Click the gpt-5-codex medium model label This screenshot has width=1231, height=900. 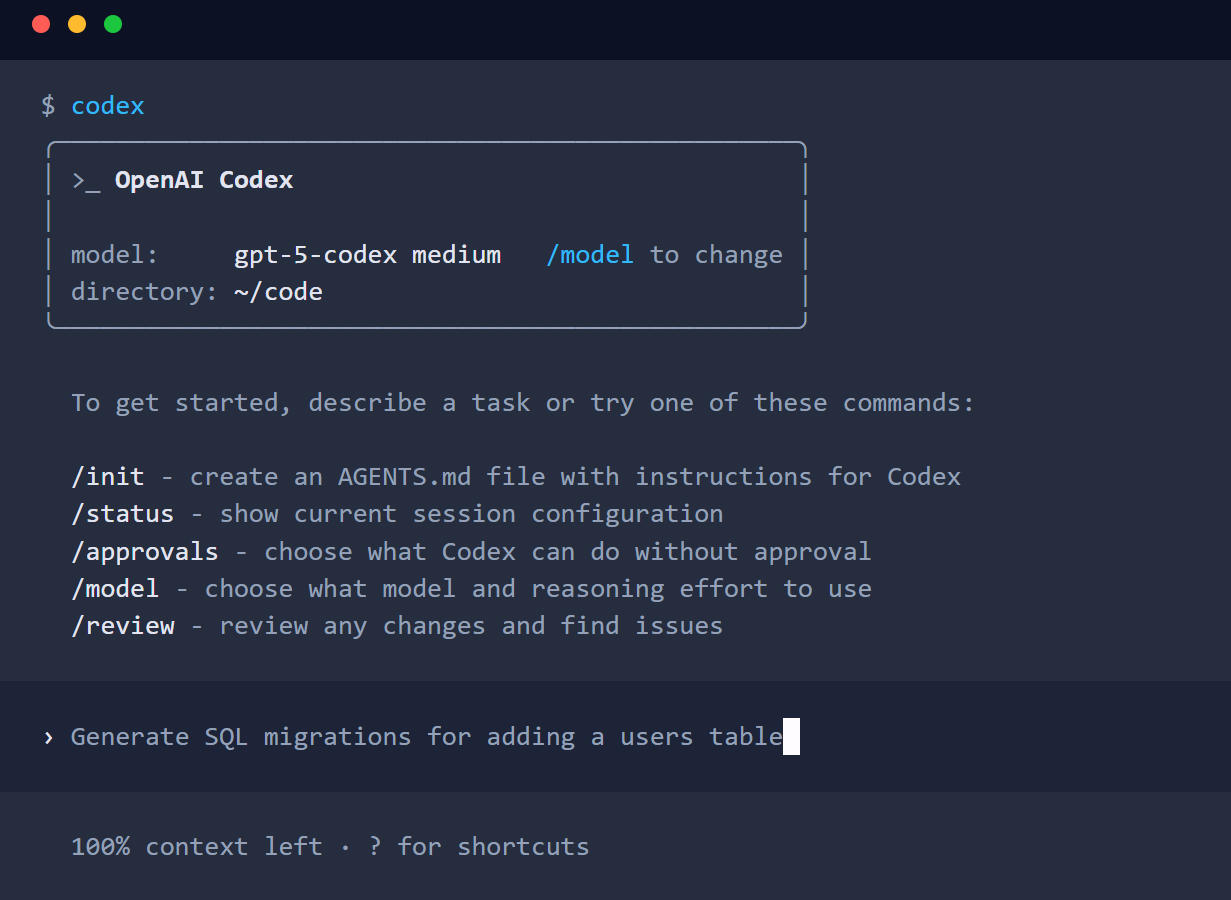368,254
